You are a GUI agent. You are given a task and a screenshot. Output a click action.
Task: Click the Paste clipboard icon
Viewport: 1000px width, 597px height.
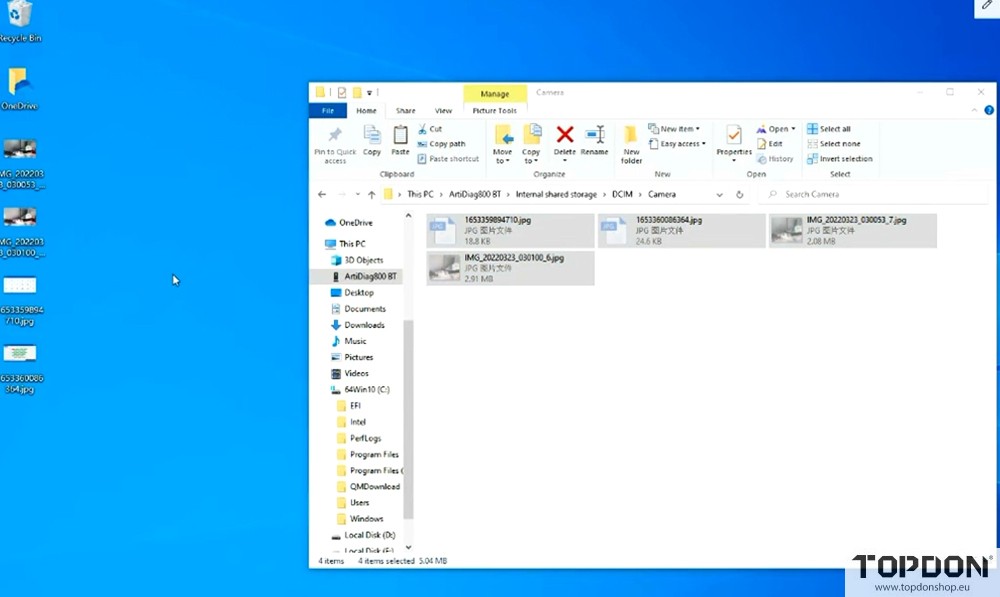tap(400, 135)
